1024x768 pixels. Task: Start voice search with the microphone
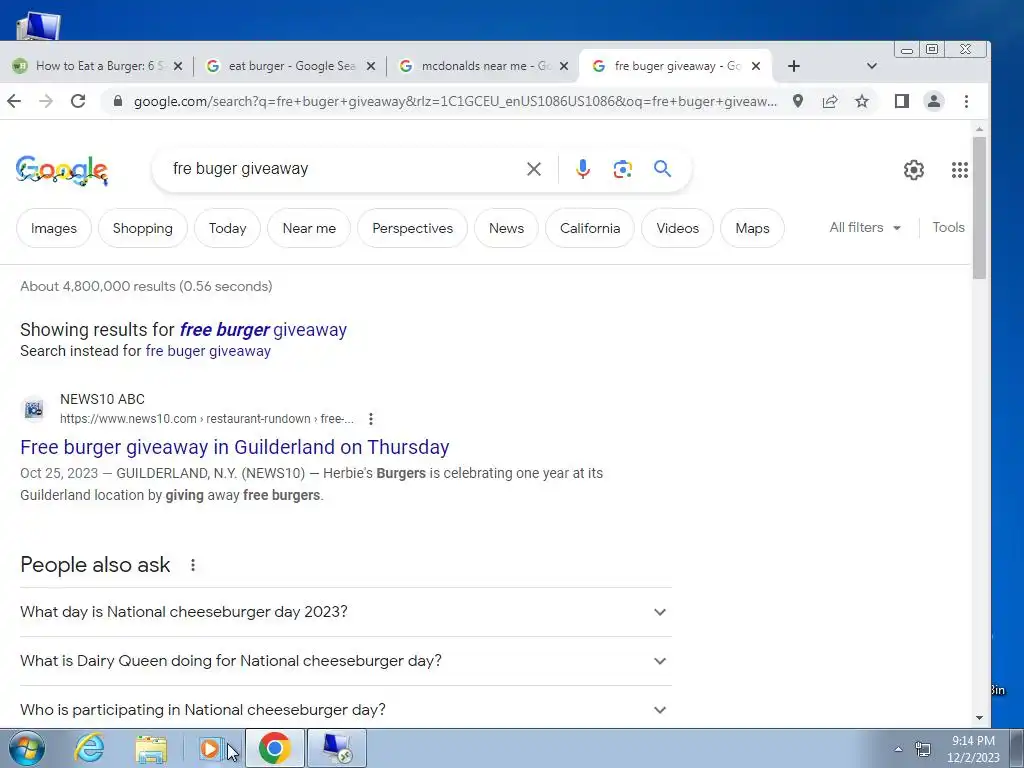583,169
